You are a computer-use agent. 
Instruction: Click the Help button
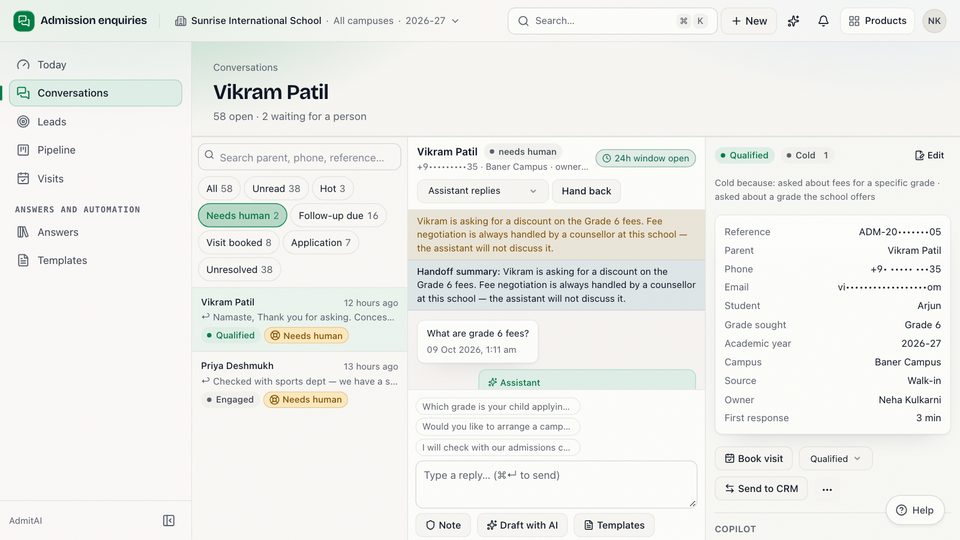point(915,510)
